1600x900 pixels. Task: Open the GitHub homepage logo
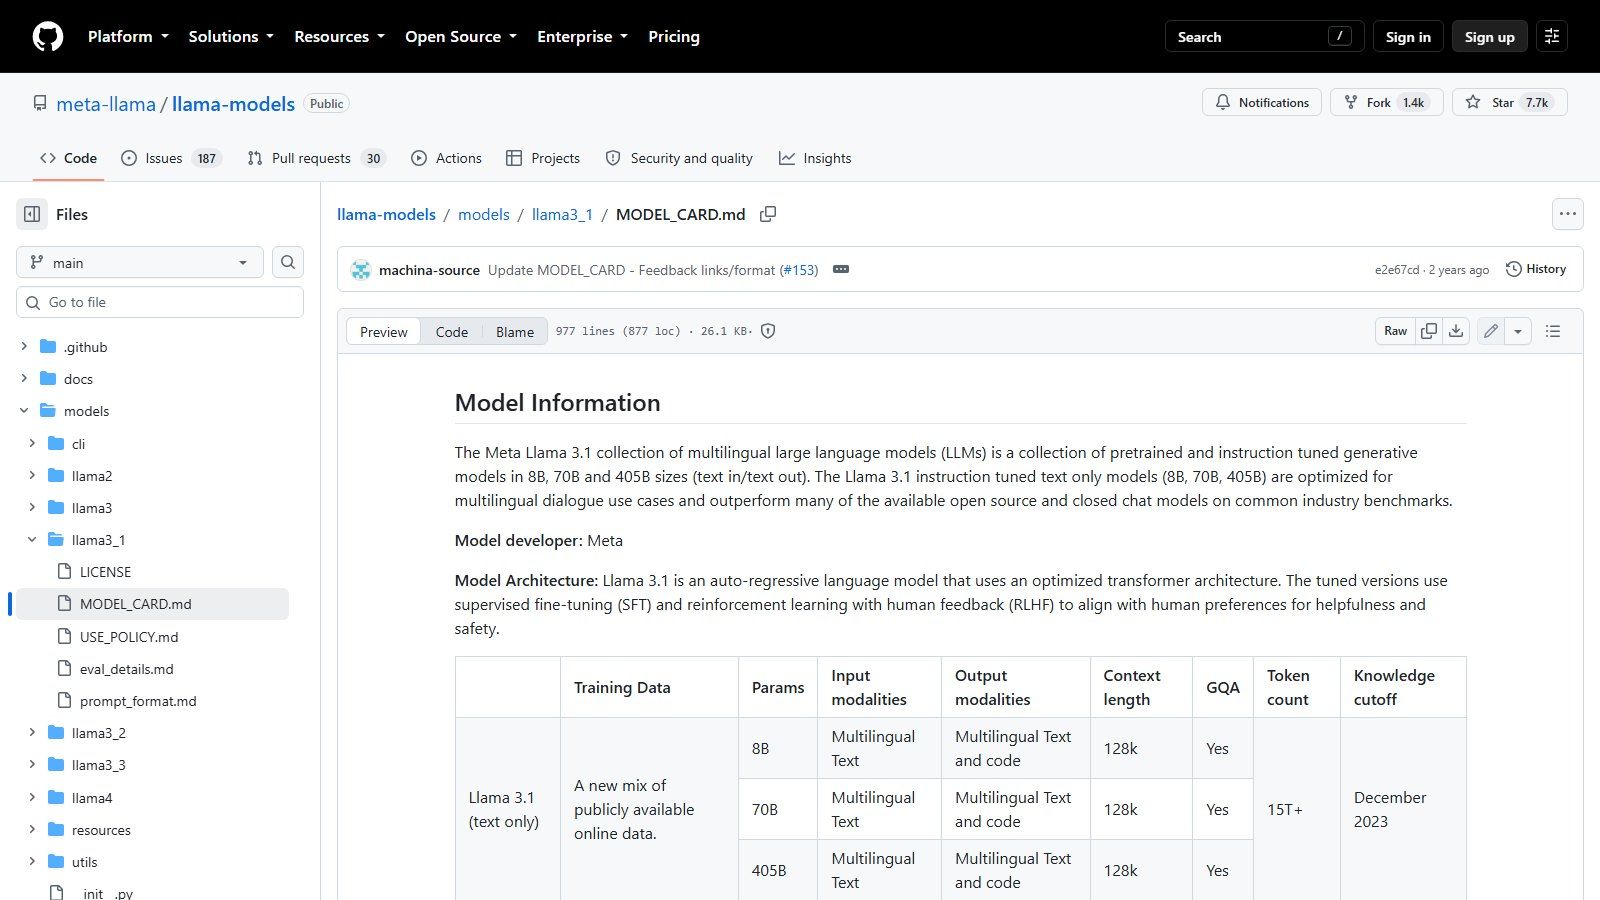click(x=48, y=37)
